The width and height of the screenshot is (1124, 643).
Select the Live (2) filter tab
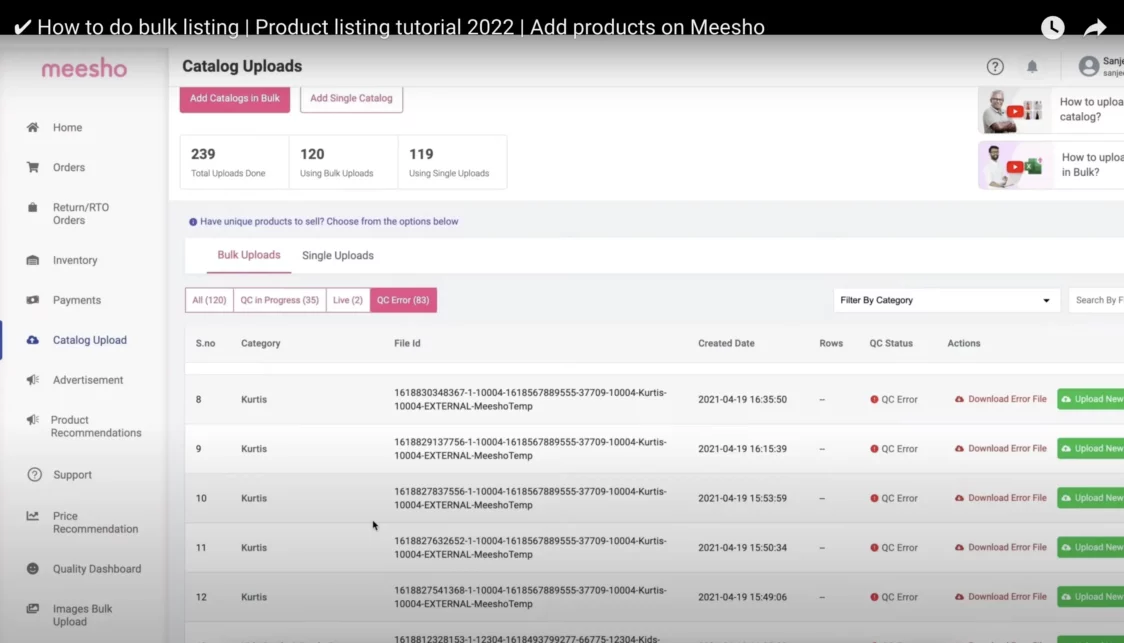[348, 300]
